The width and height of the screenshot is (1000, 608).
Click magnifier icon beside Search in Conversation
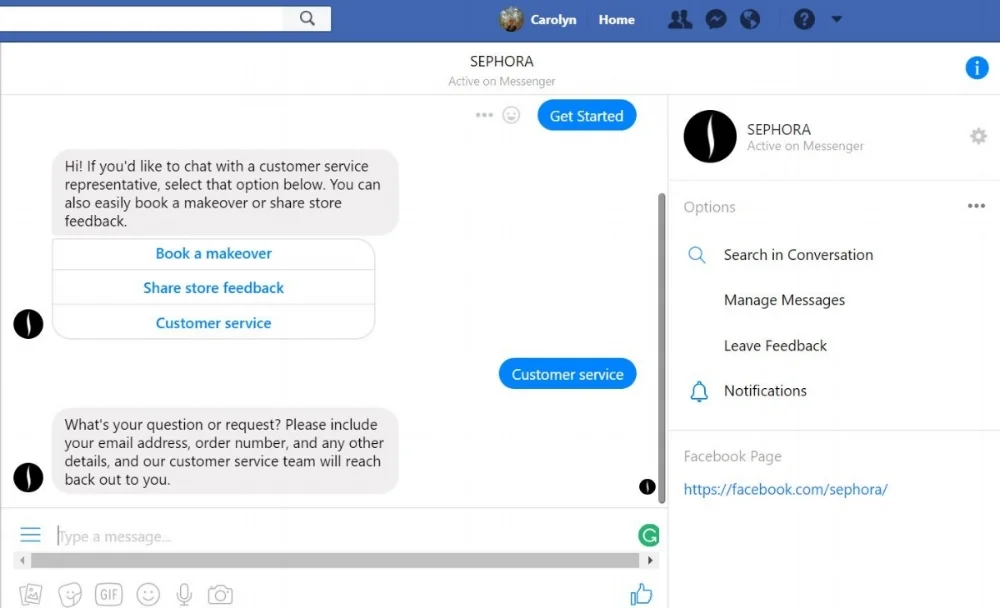click(x=696, y=255)
